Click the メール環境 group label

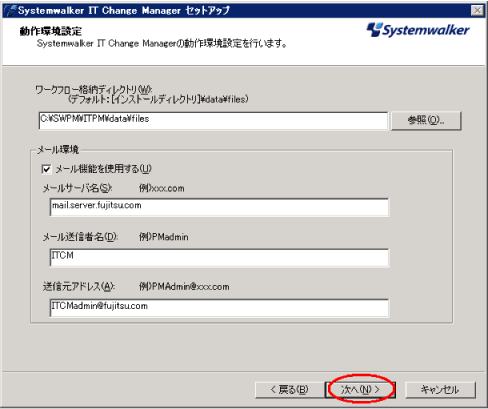(58, 150)
